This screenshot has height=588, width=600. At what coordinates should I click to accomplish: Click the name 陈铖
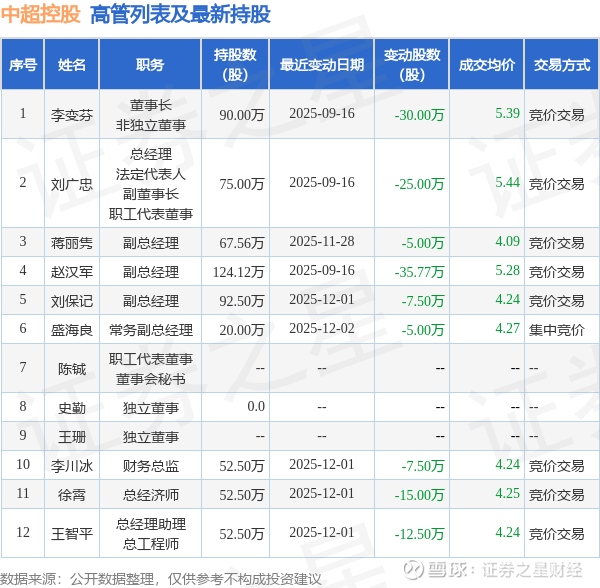click(72, 368)
